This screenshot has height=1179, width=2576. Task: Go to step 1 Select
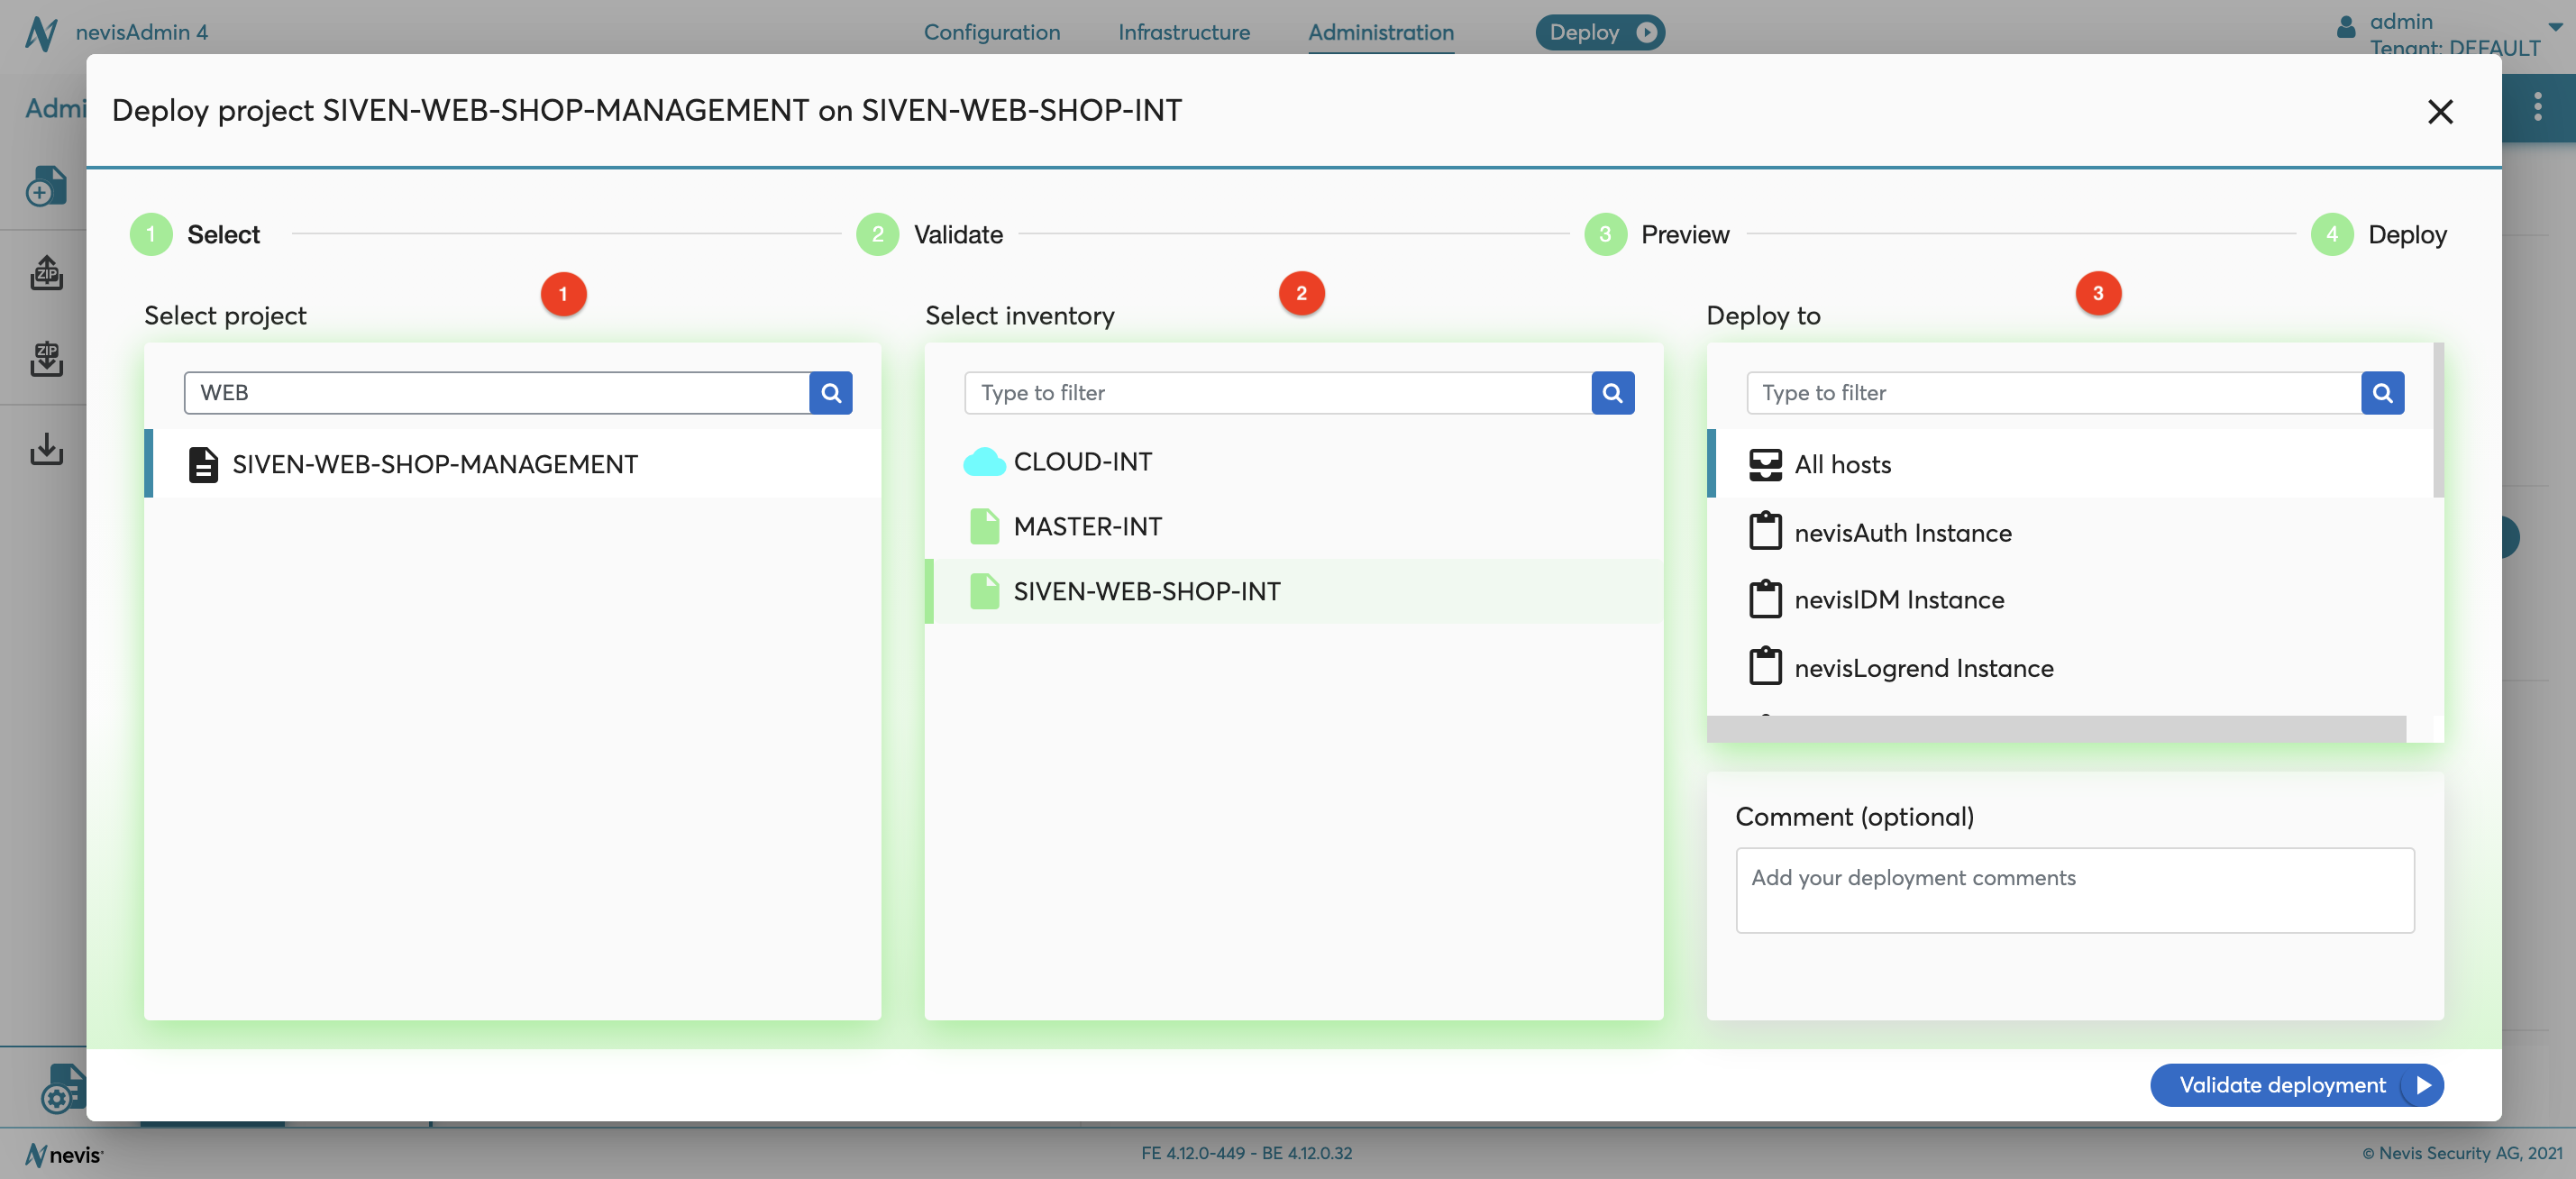click(x=195, y=234)
